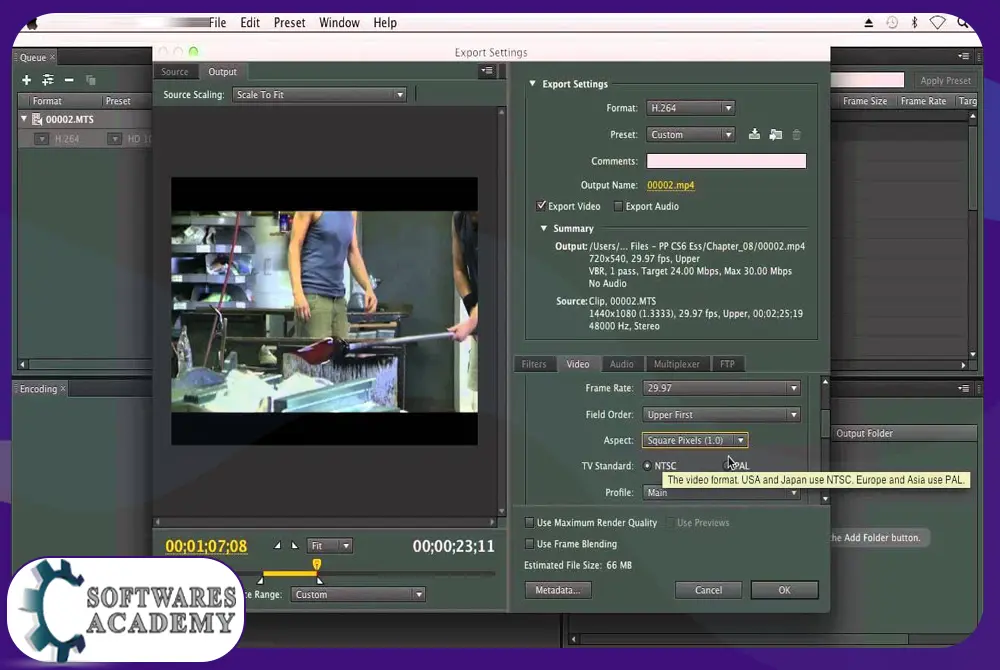Screen dimensions: 1000x670
Task: Open Source Scaling dropdown
Action: [x=320, y=94]
